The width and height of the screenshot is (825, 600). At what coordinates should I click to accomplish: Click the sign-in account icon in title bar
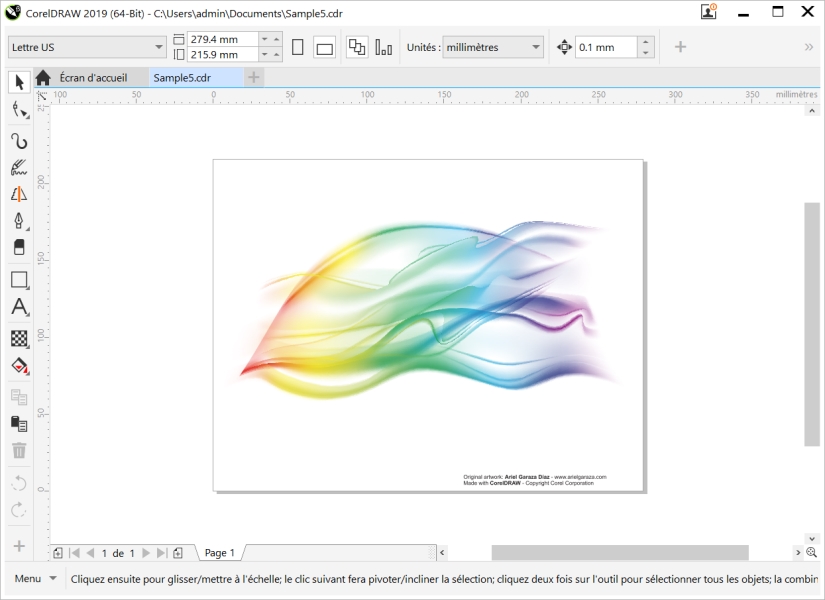pyautogui.click(x=709, y=12)
